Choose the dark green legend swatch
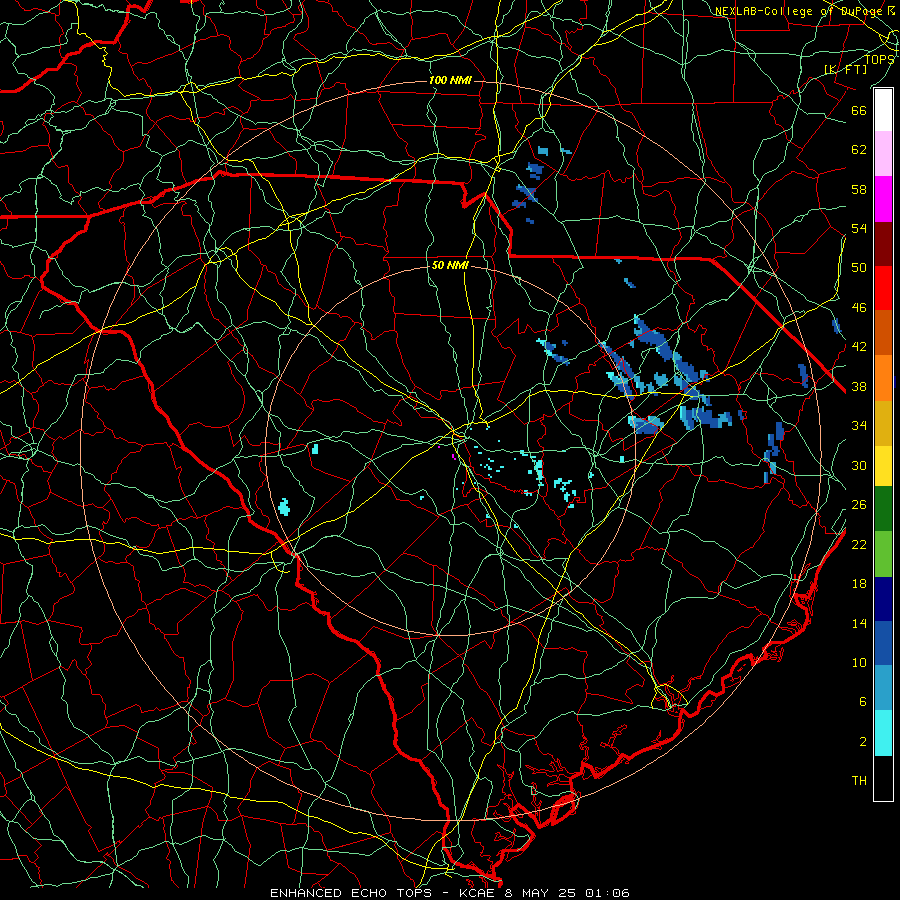Viewport: 900px width, 900px height. [883, 509]
